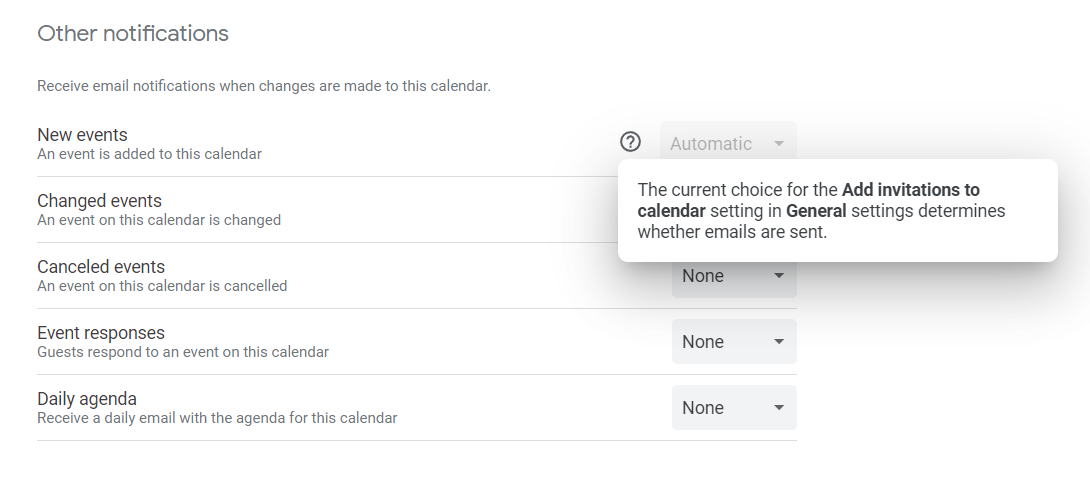Click "Guests respond to an event" description text
Viewport: 1090px width, 490px height.
(183, 352)
